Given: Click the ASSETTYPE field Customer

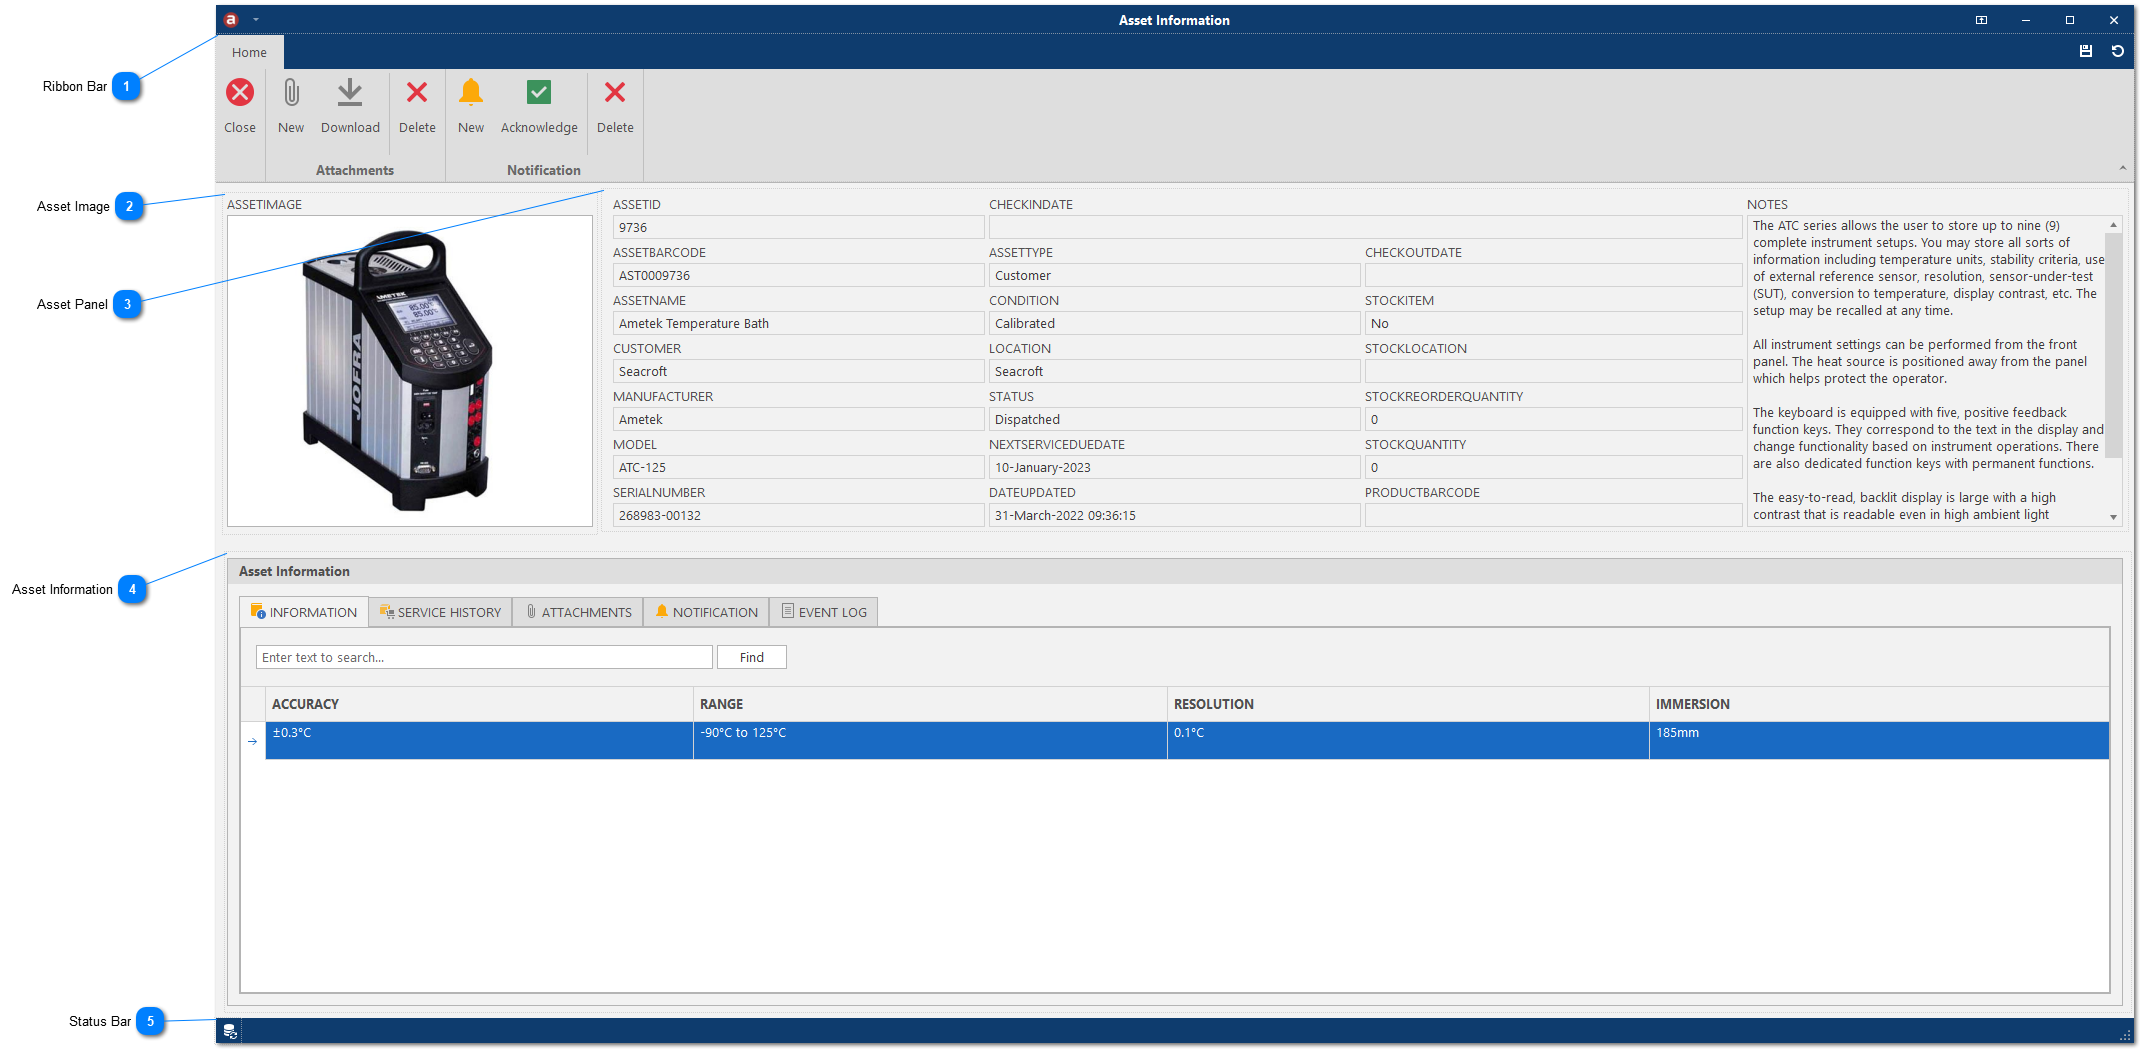Looking at the screenshot, I should [x=1174, y=275].
